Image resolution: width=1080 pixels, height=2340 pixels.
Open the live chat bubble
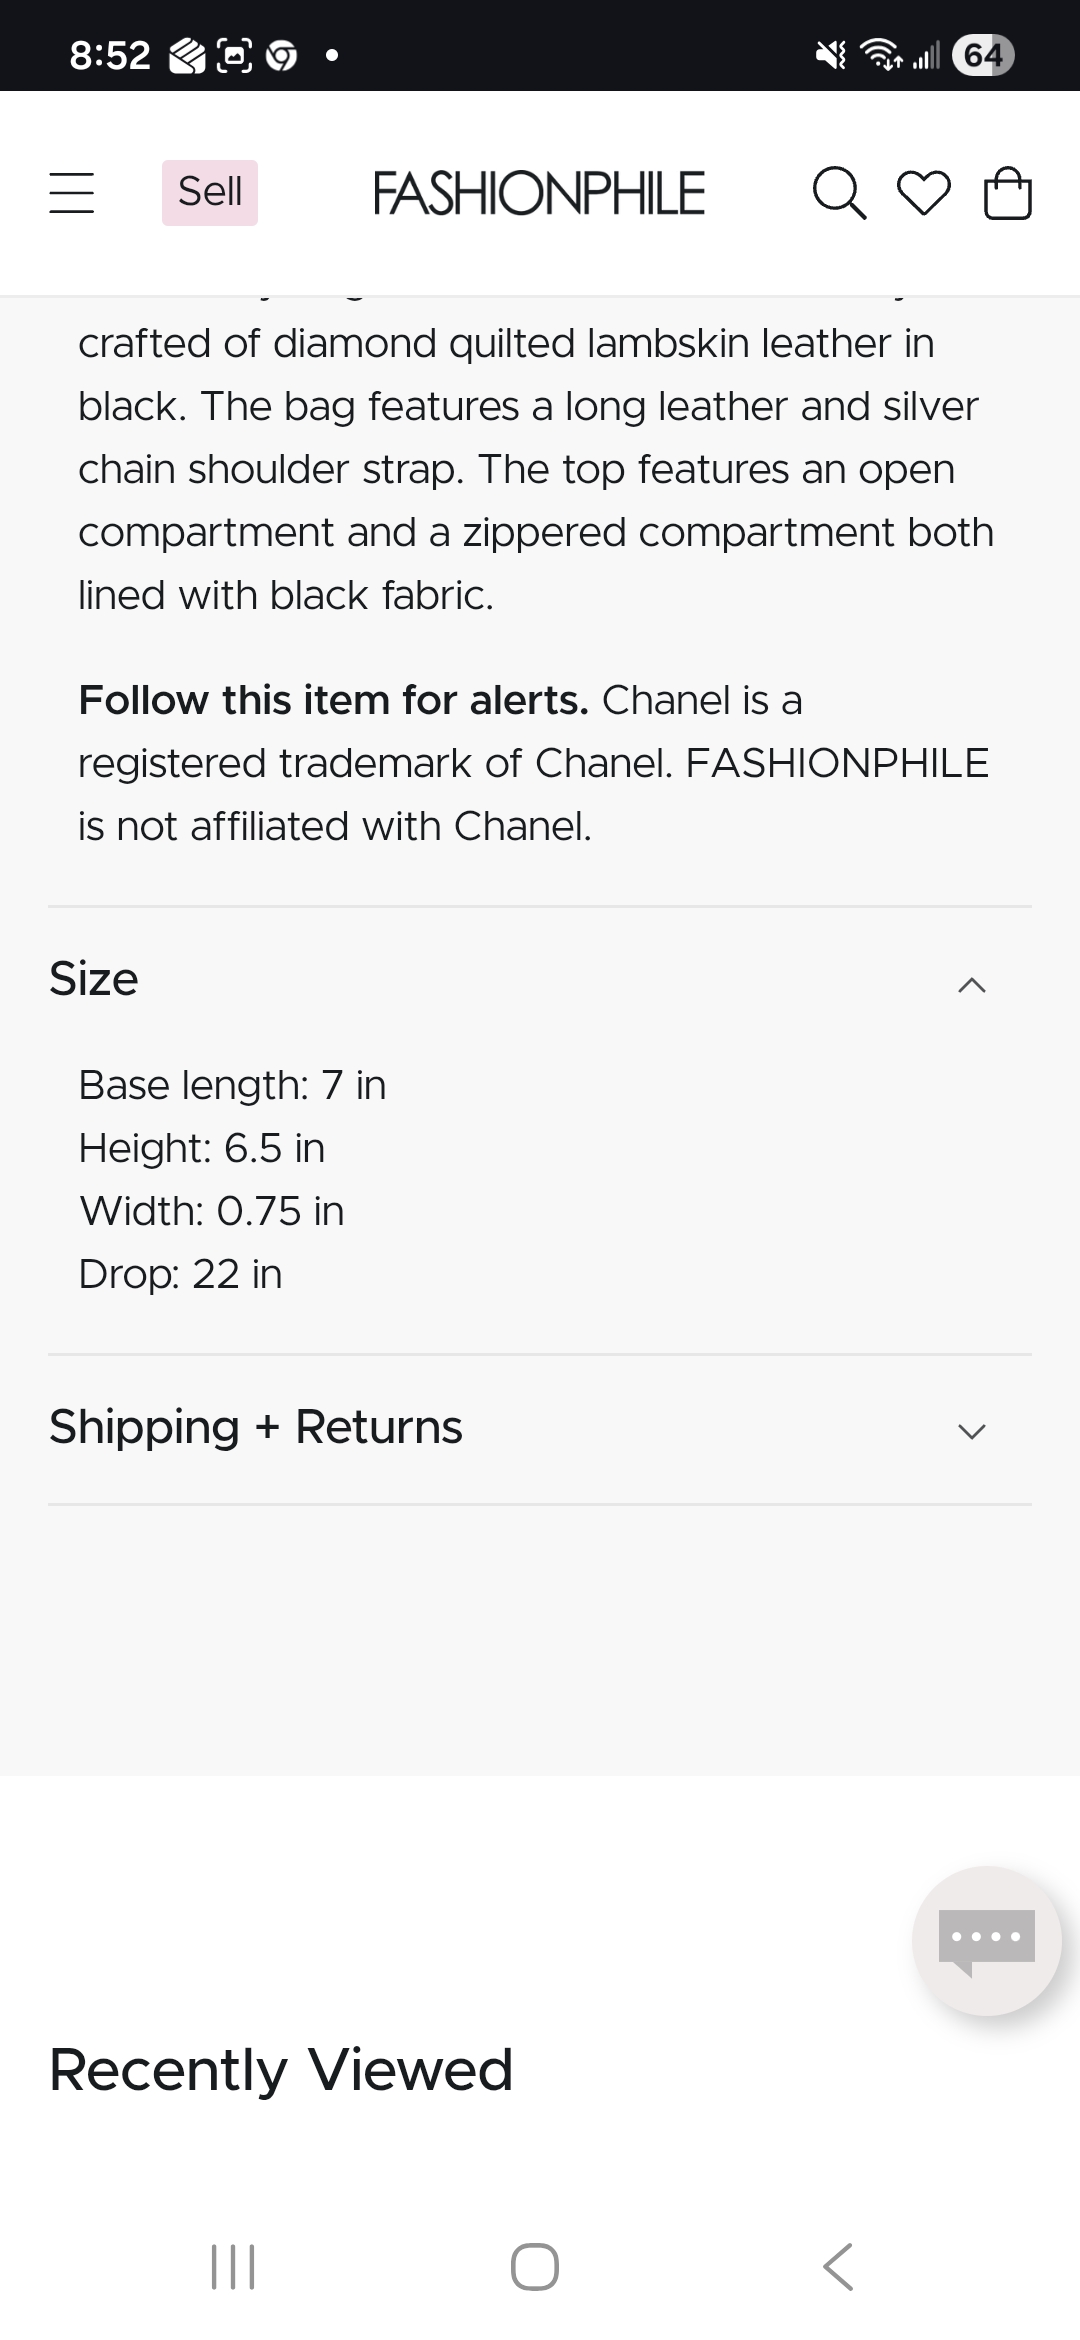[986, 1940]
